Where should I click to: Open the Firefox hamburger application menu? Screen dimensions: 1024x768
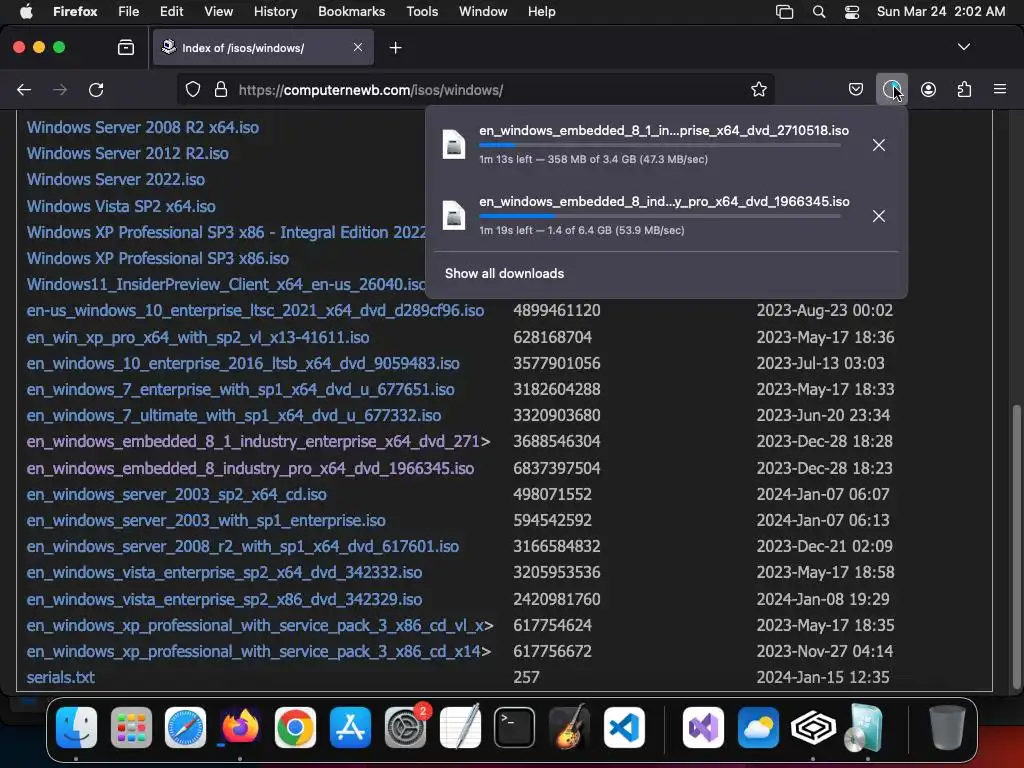pyautogui.click(x=999, y=89)
